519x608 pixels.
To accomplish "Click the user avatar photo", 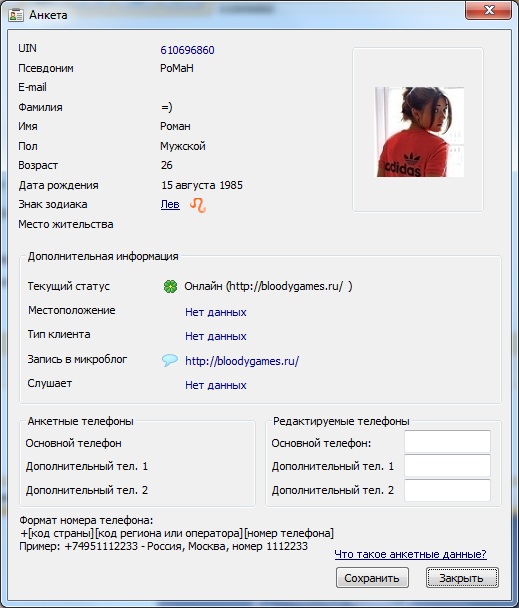I will 419,132.
